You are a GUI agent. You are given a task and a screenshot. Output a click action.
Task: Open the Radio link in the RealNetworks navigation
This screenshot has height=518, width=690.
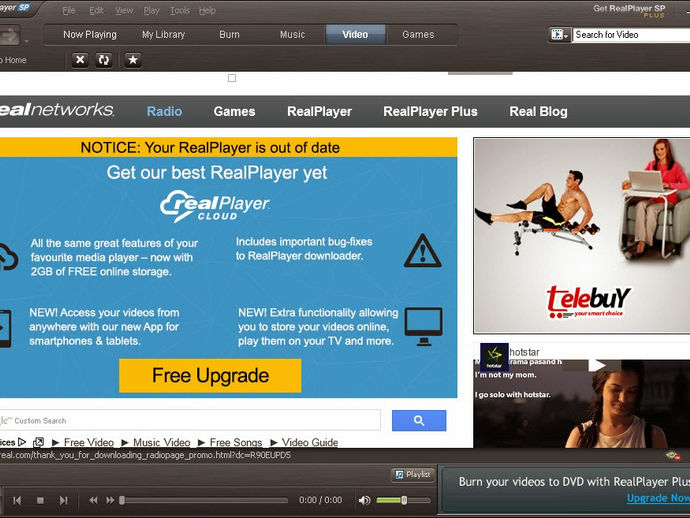(164, 111)
